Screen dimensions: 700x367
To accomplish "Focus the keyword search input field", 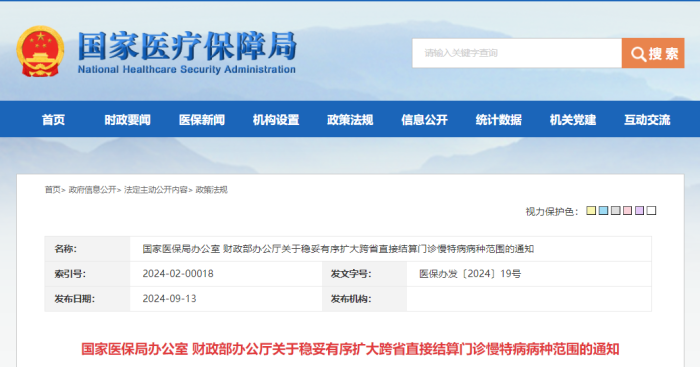I will click(x=517, y=53).
